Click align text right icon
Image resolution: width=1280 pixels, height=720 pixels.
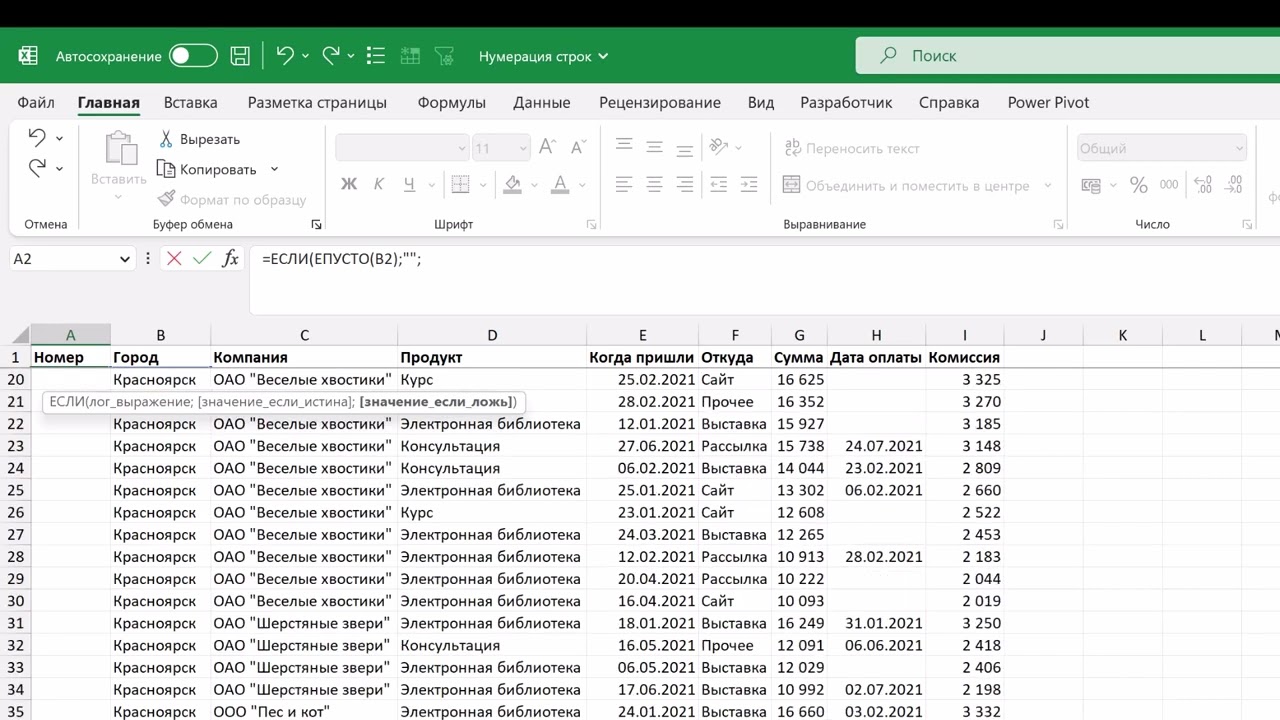coord(685,184)
